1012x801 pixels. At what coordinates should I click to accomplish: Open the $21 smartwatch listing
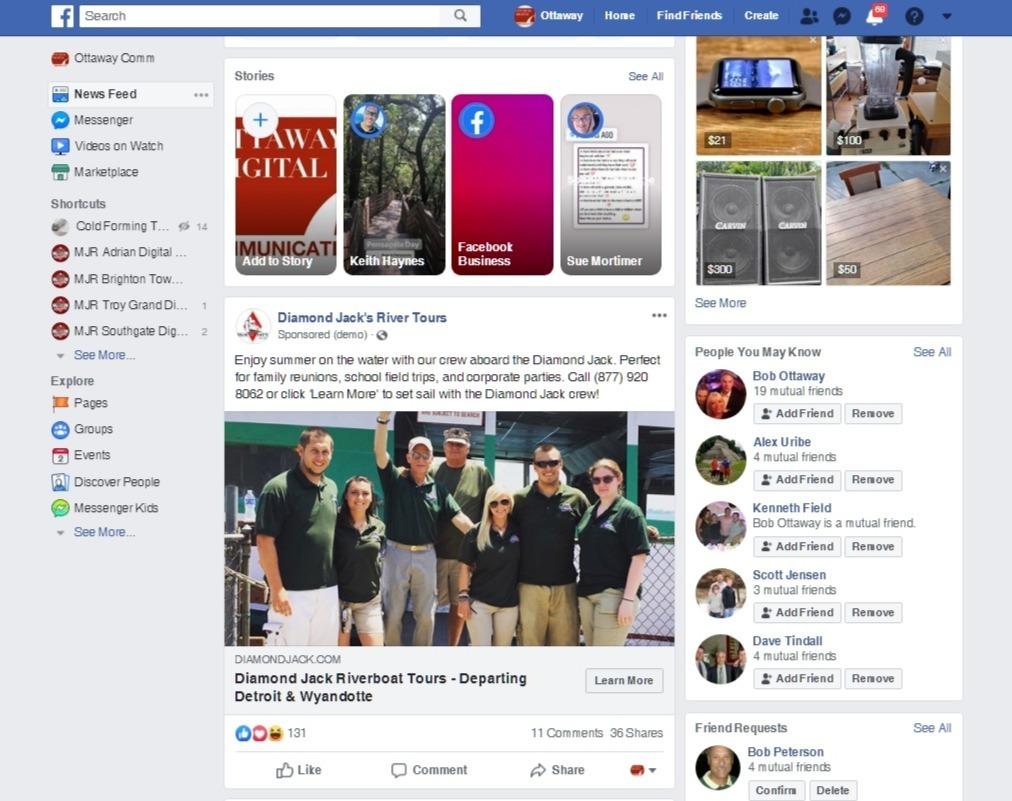[759, 96]
